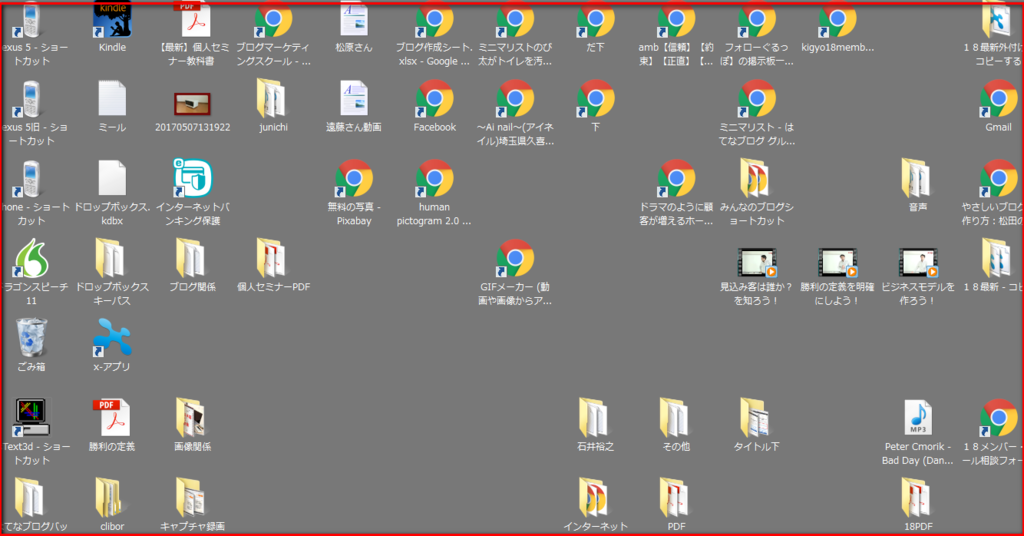Open the human pictogram 2.0 shortcut
The width and height of the screenshot is (1024, 536).
[x=434, y=179]
